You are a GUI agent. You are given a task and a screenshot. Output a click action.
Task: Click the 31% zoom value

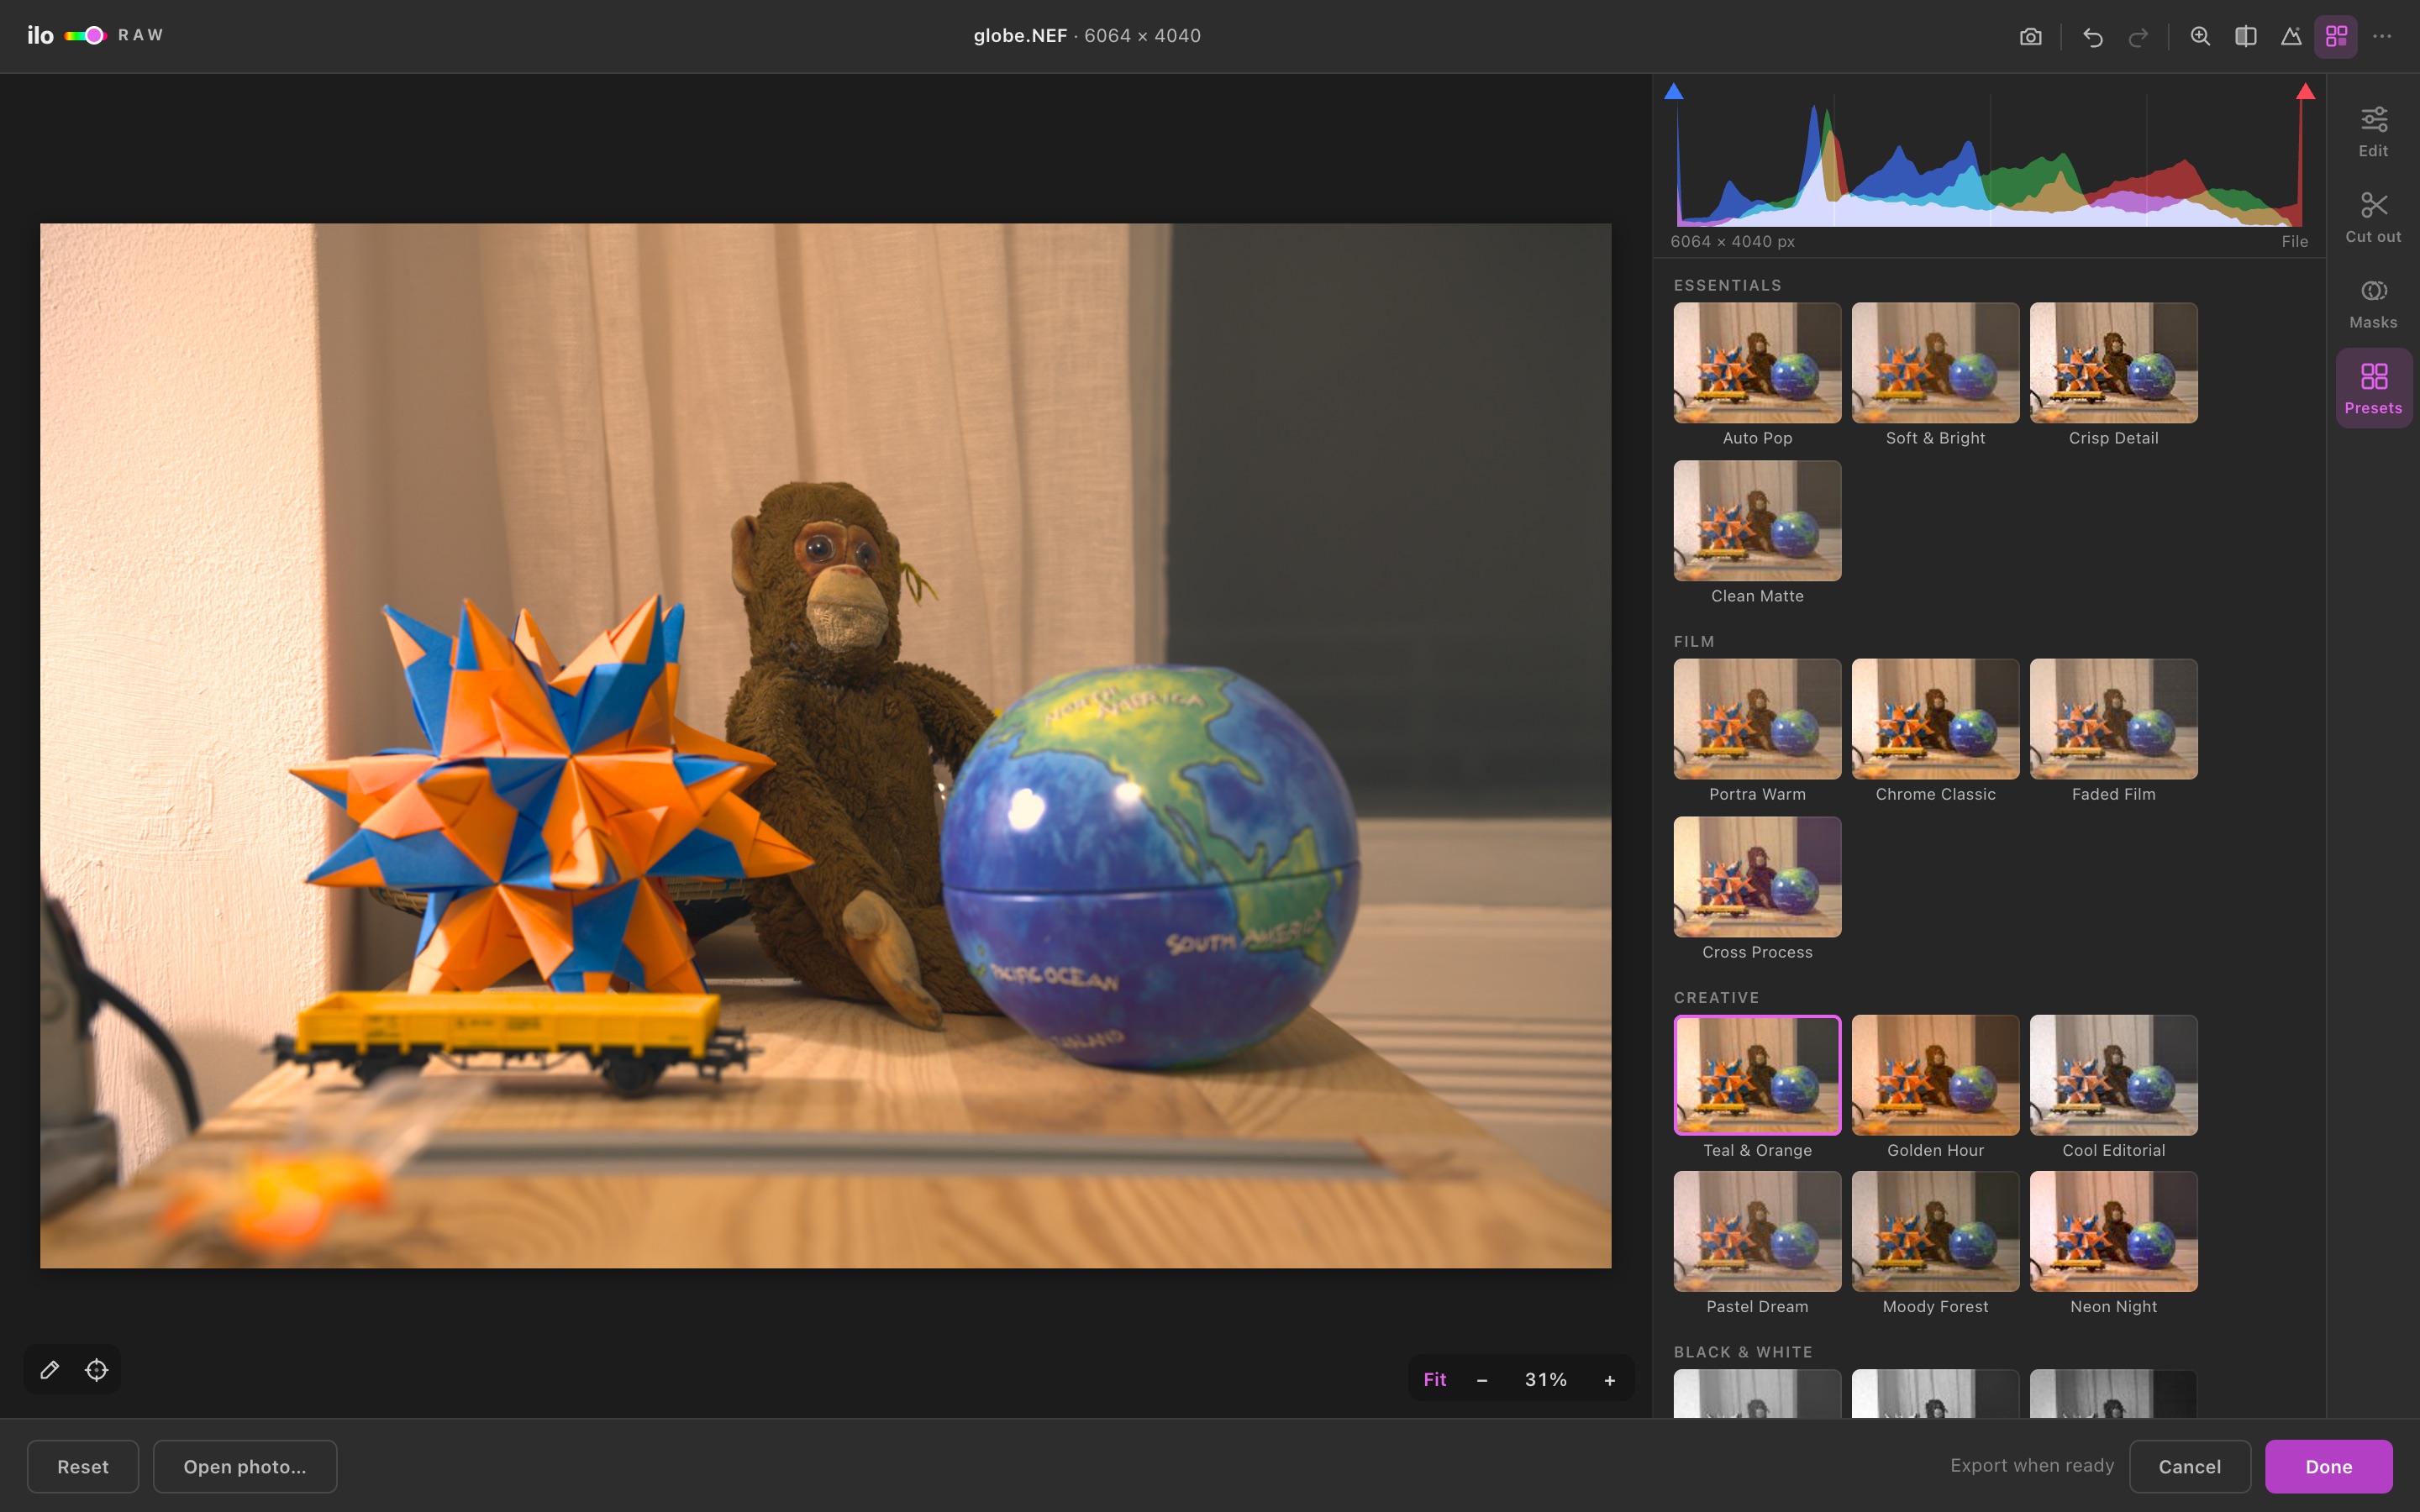point(1545,1380)
